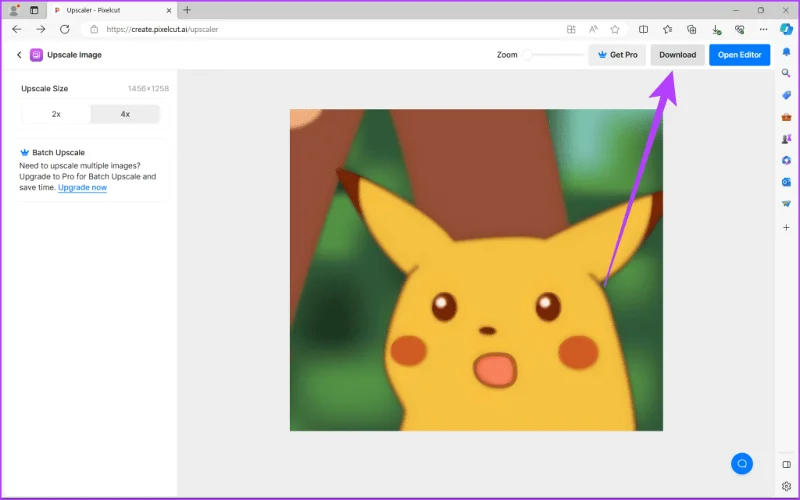Add a sidebar app with plus icon
This screenshot has height=500, width=800.
786,227
